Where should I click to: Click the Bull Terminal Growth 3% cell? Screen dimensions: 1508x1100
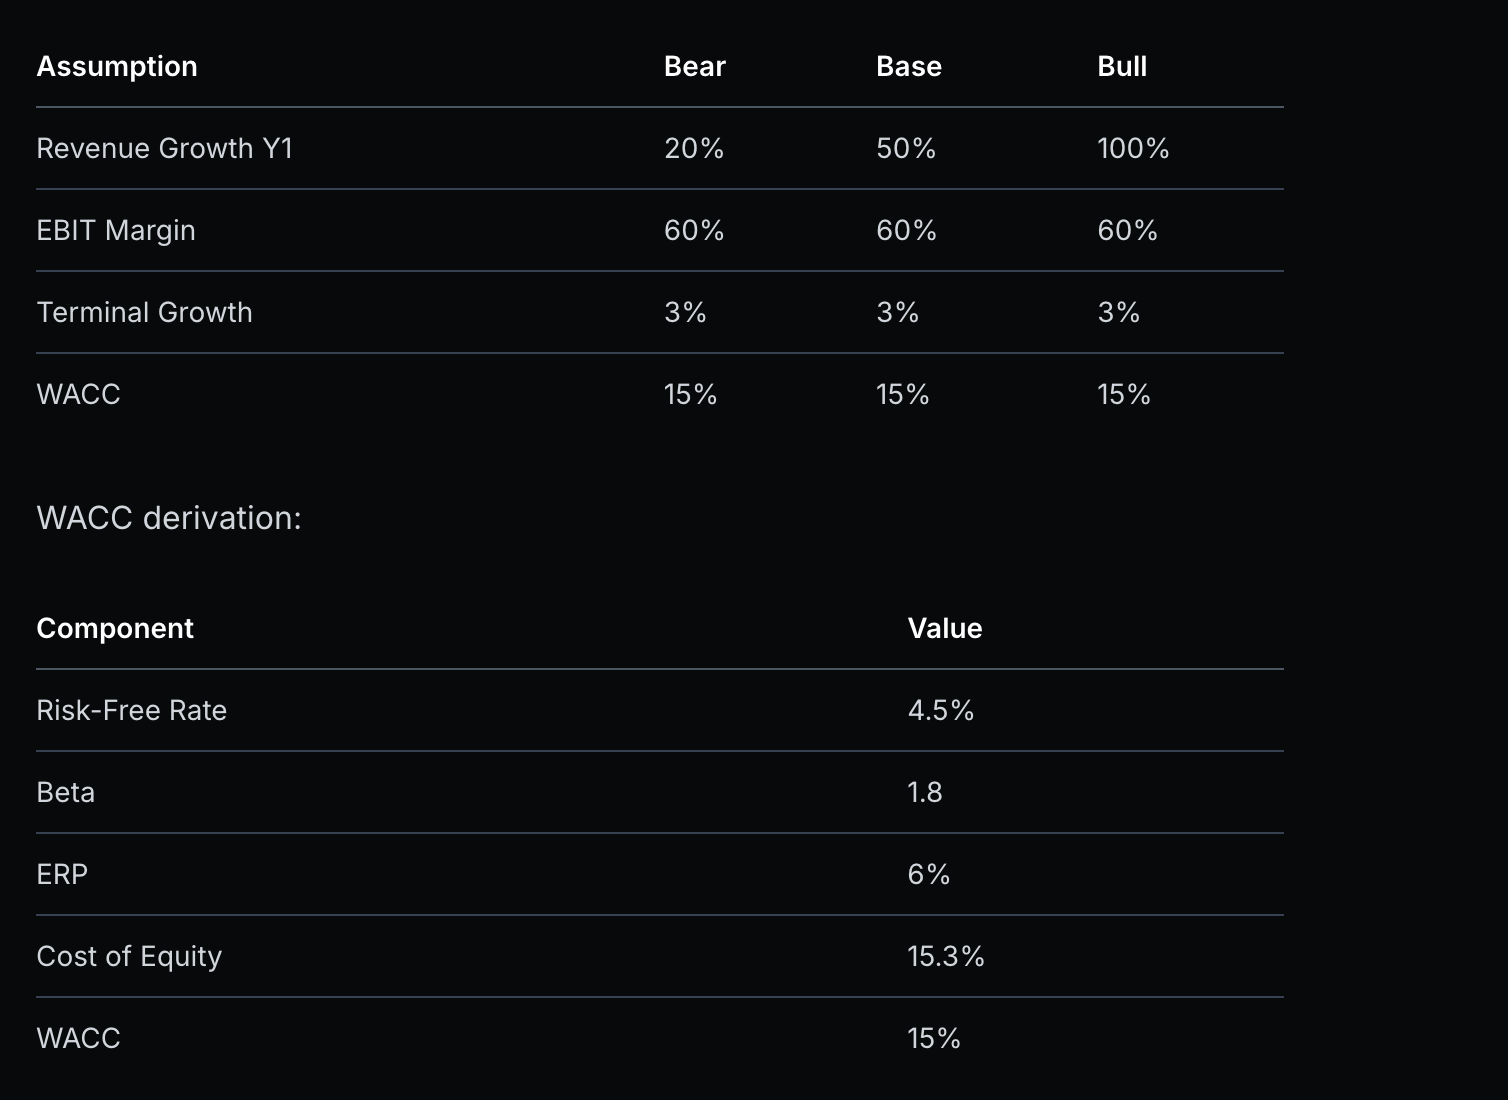[1117, 312]
